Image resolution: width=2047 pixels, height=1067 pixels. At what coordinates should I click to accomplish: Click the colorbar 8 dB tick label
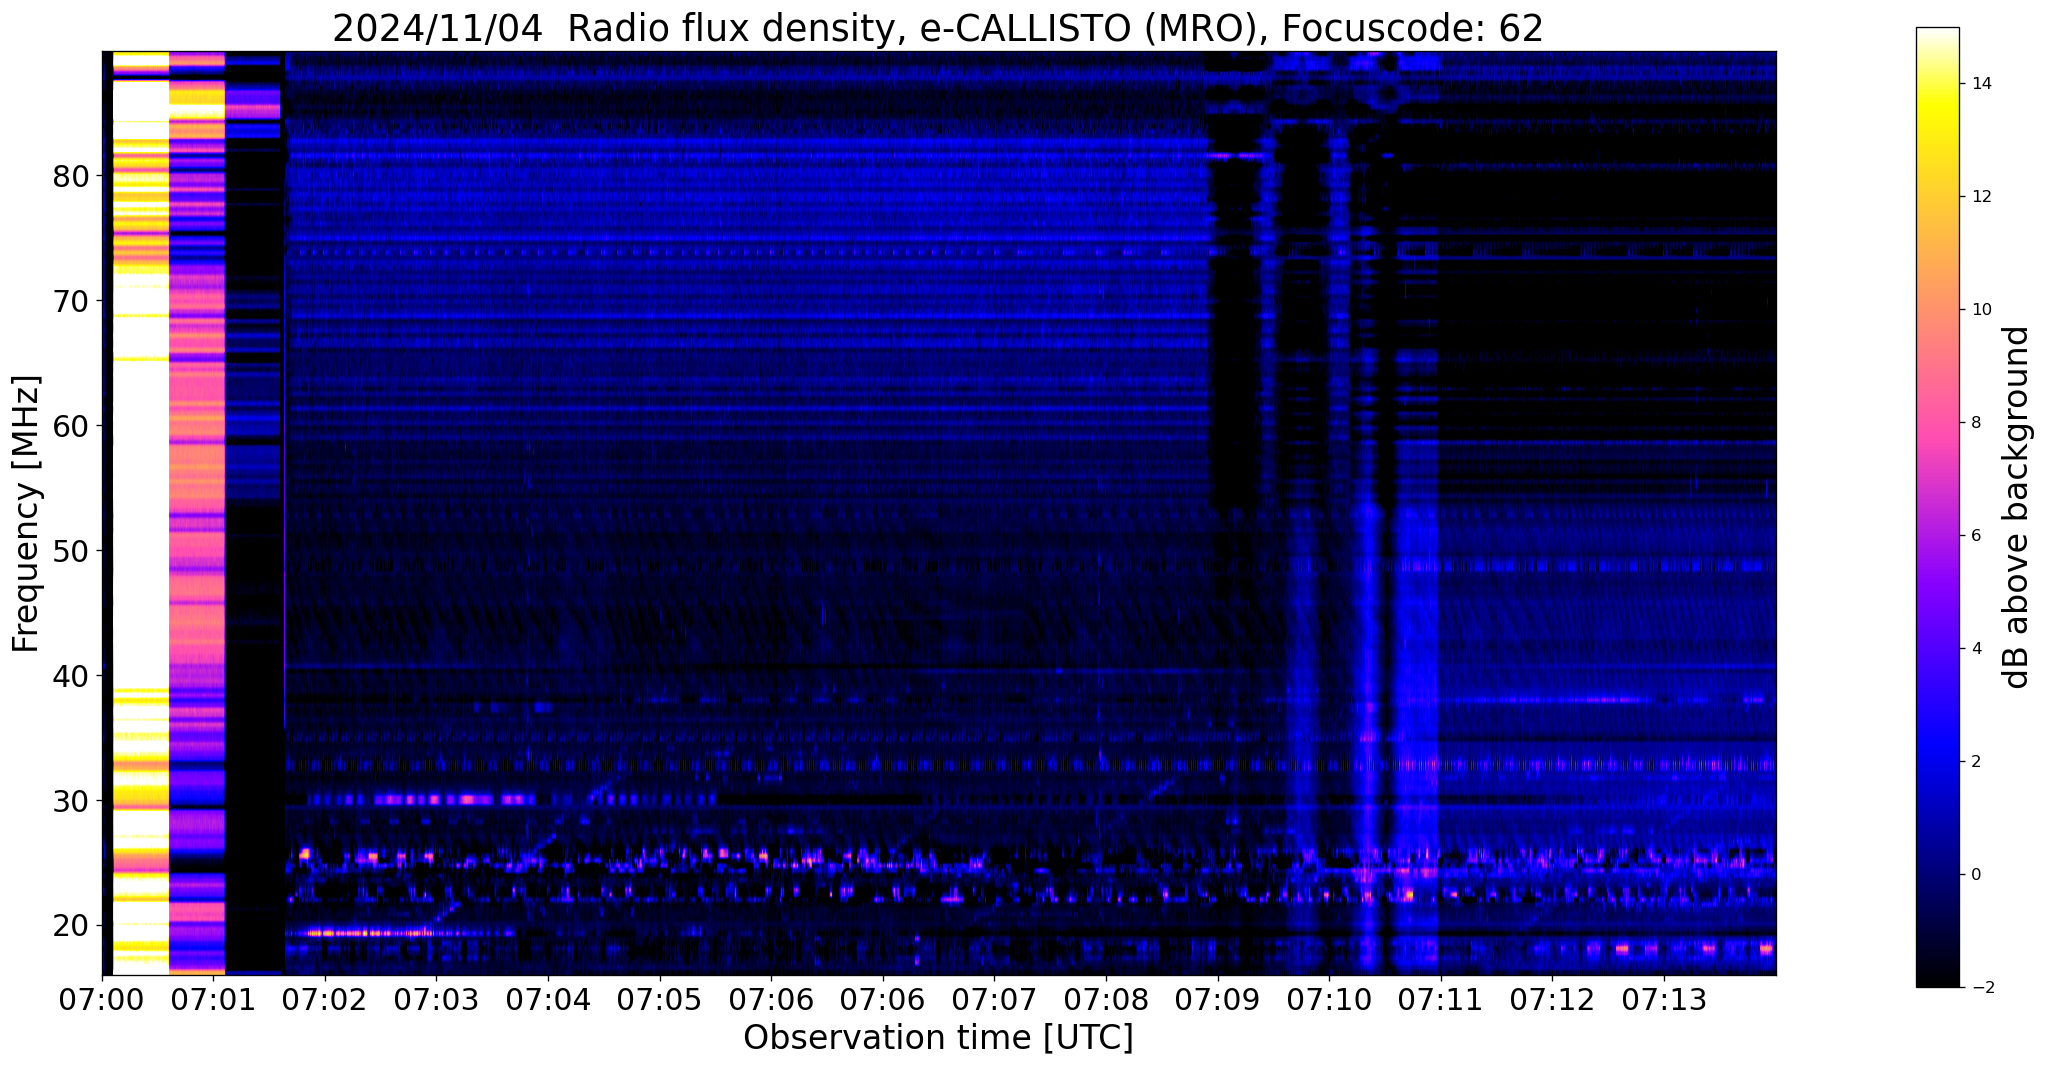[x=1974, y=423]
